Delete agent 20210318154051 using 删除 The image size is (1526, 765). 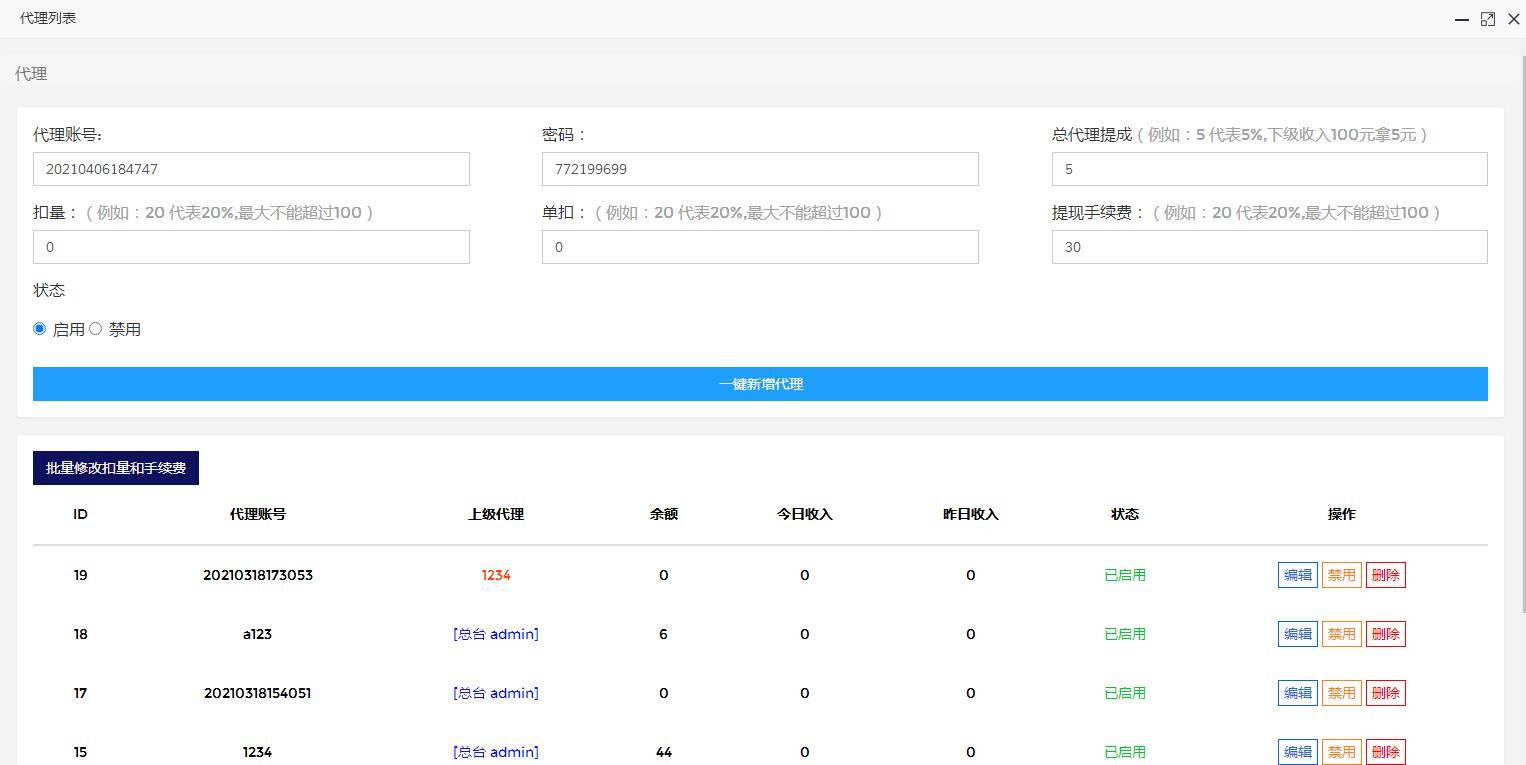[1385, 692]
